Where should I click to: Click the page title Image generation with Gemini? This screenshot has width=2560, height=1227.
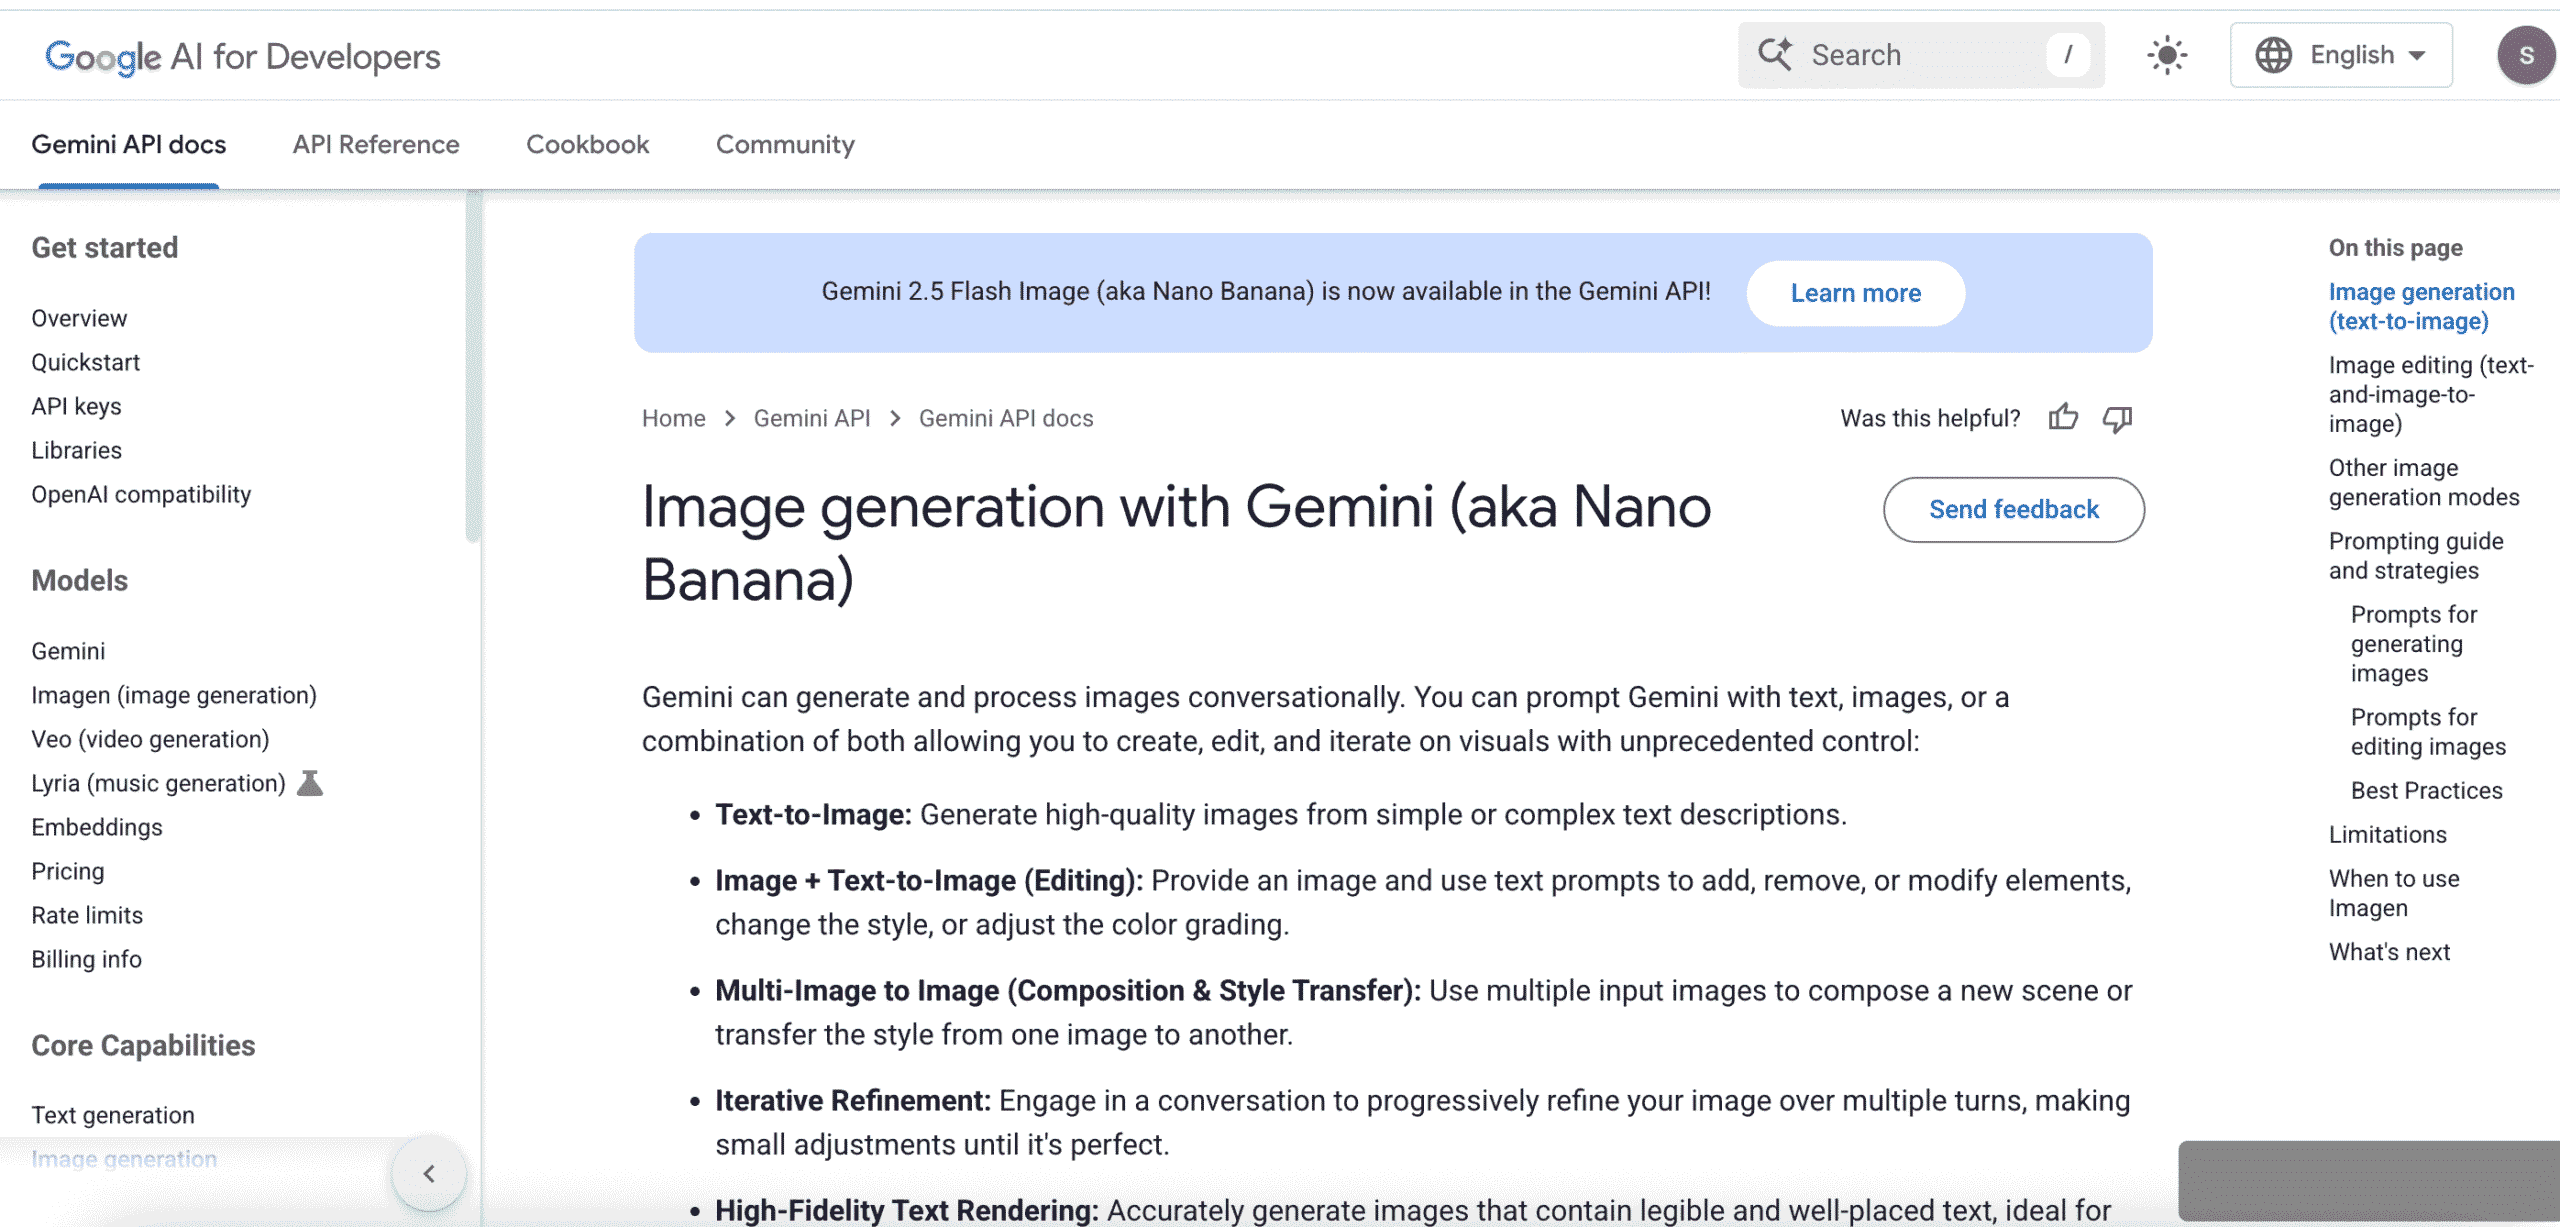click(x=1176, y=543)
